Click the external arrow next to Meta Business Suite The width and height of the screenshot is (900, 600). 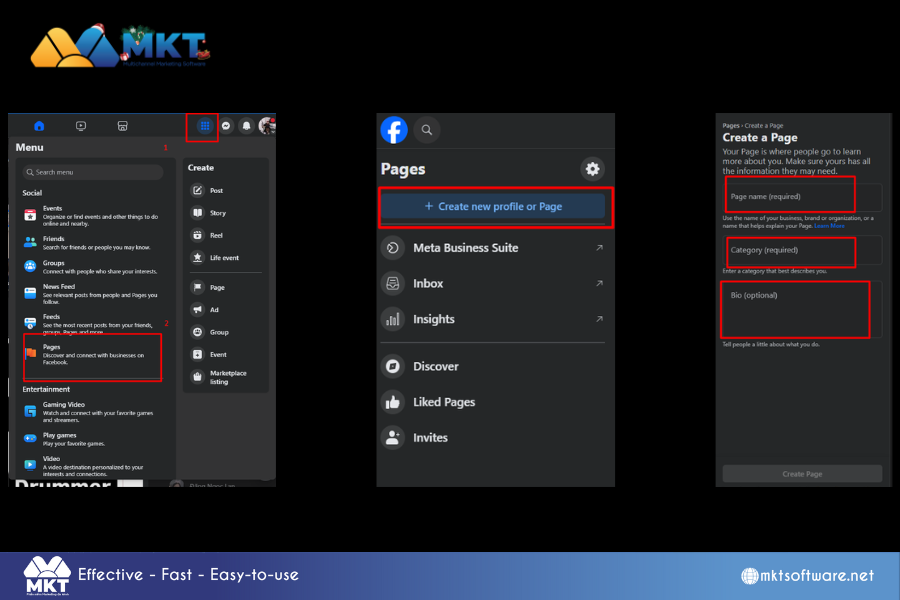point(599,247)
